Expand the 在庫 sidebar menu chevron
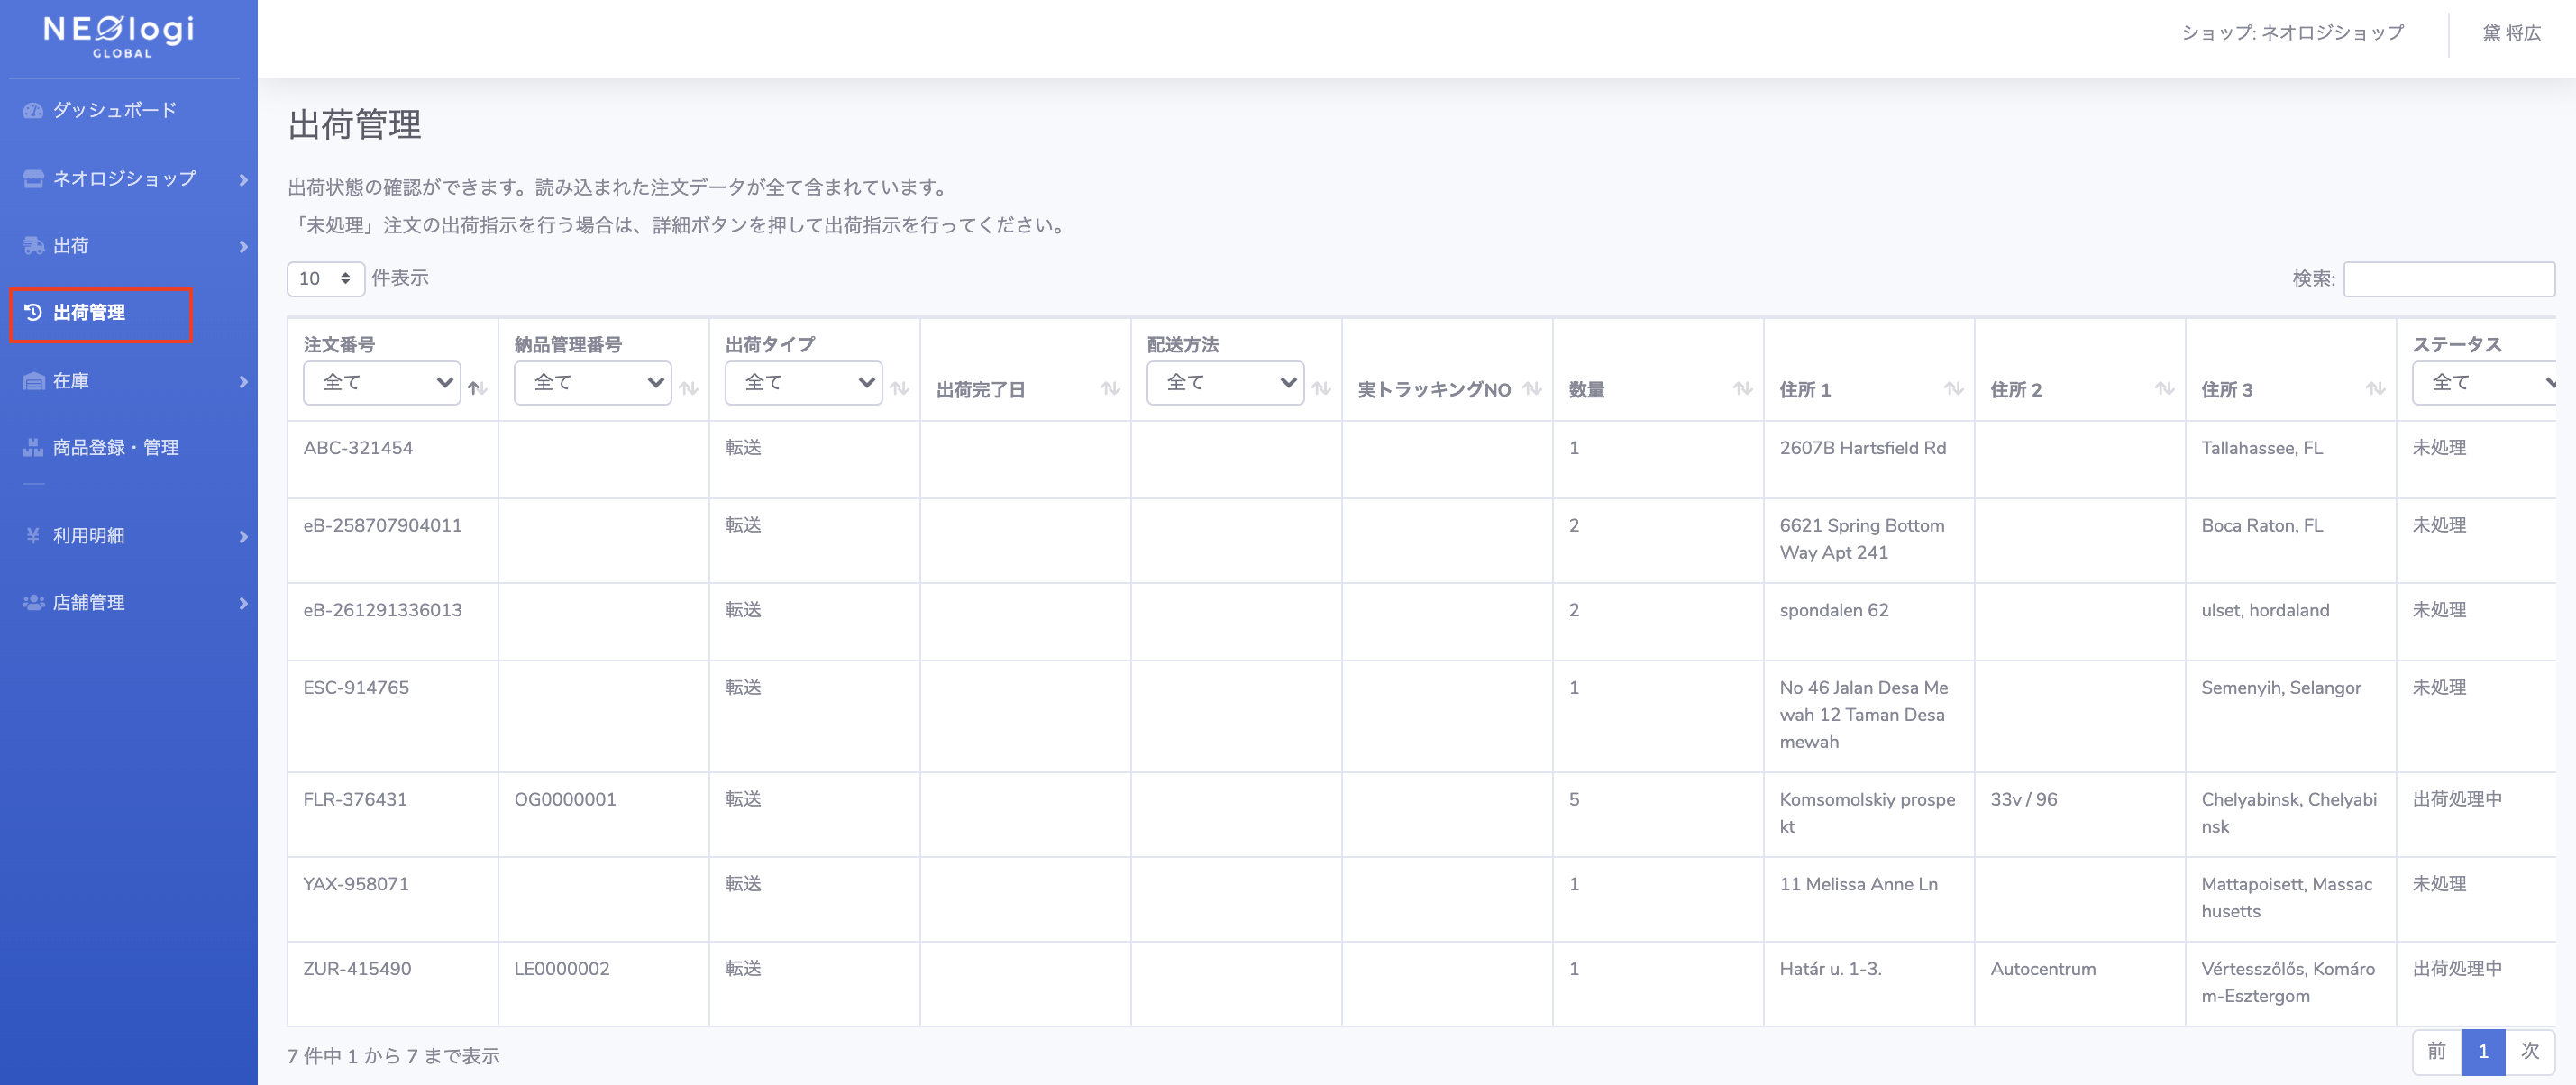This screenshot has height=1085, width=2576. tap(243, 382)
